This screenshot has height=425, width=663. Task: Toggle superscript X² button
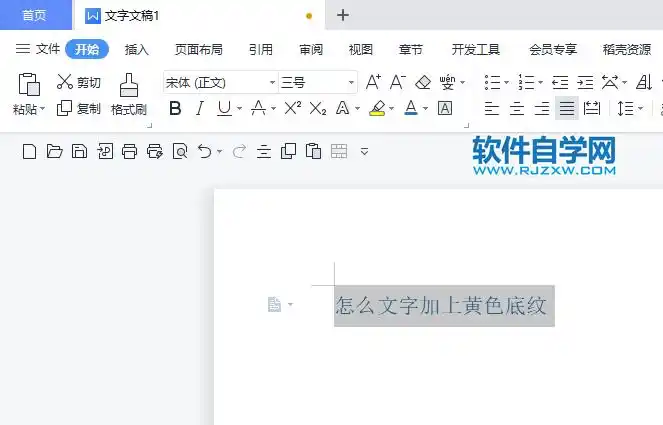tap(293, 108)
